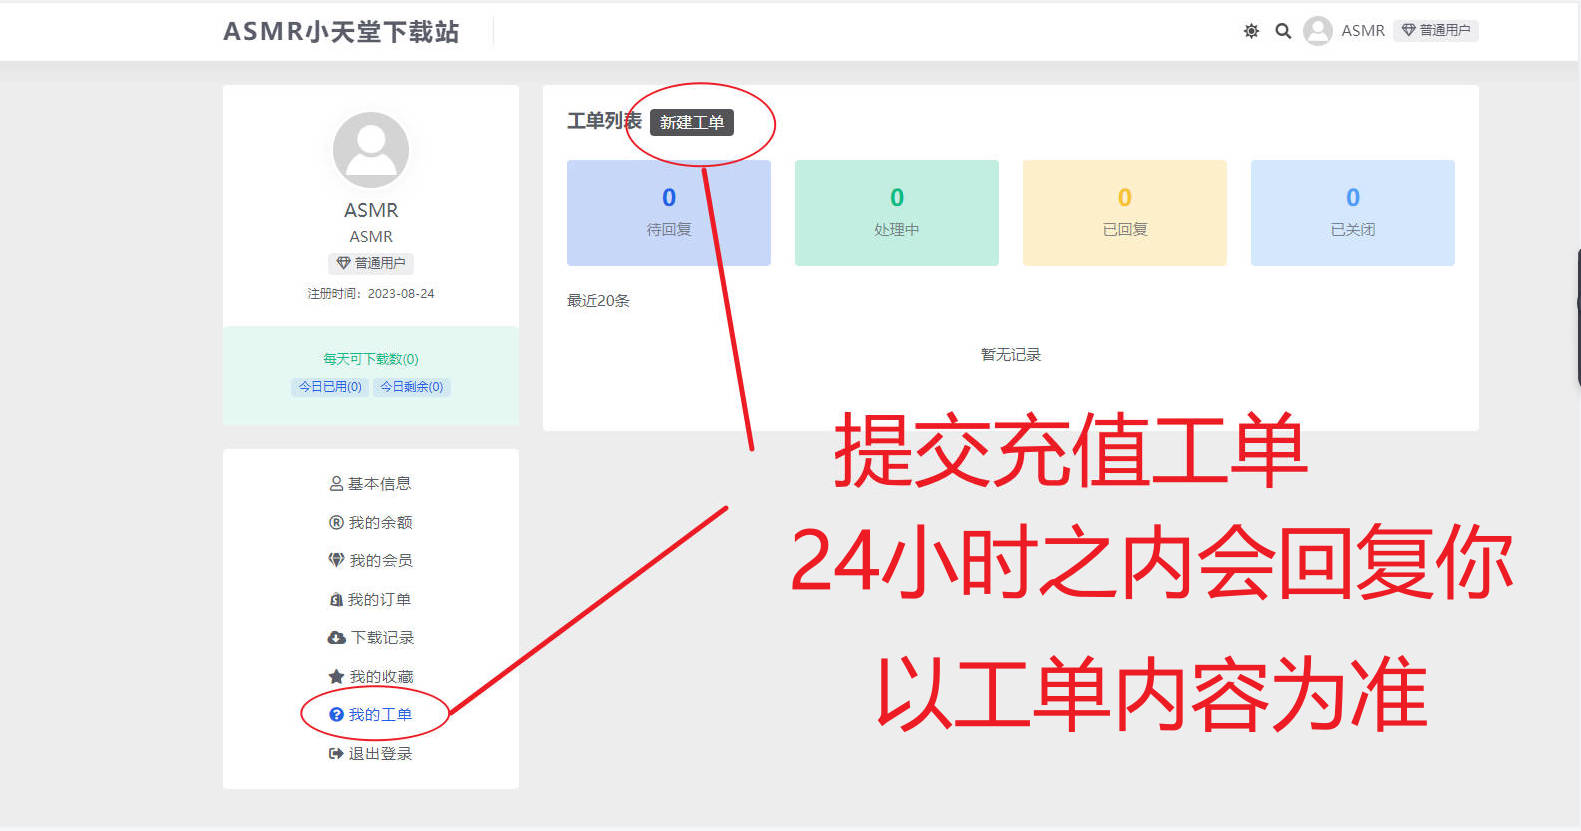Select the 已关闭 ticket status card
The height and width of the screenshot is (831, 1581).
coord(1352,212)
